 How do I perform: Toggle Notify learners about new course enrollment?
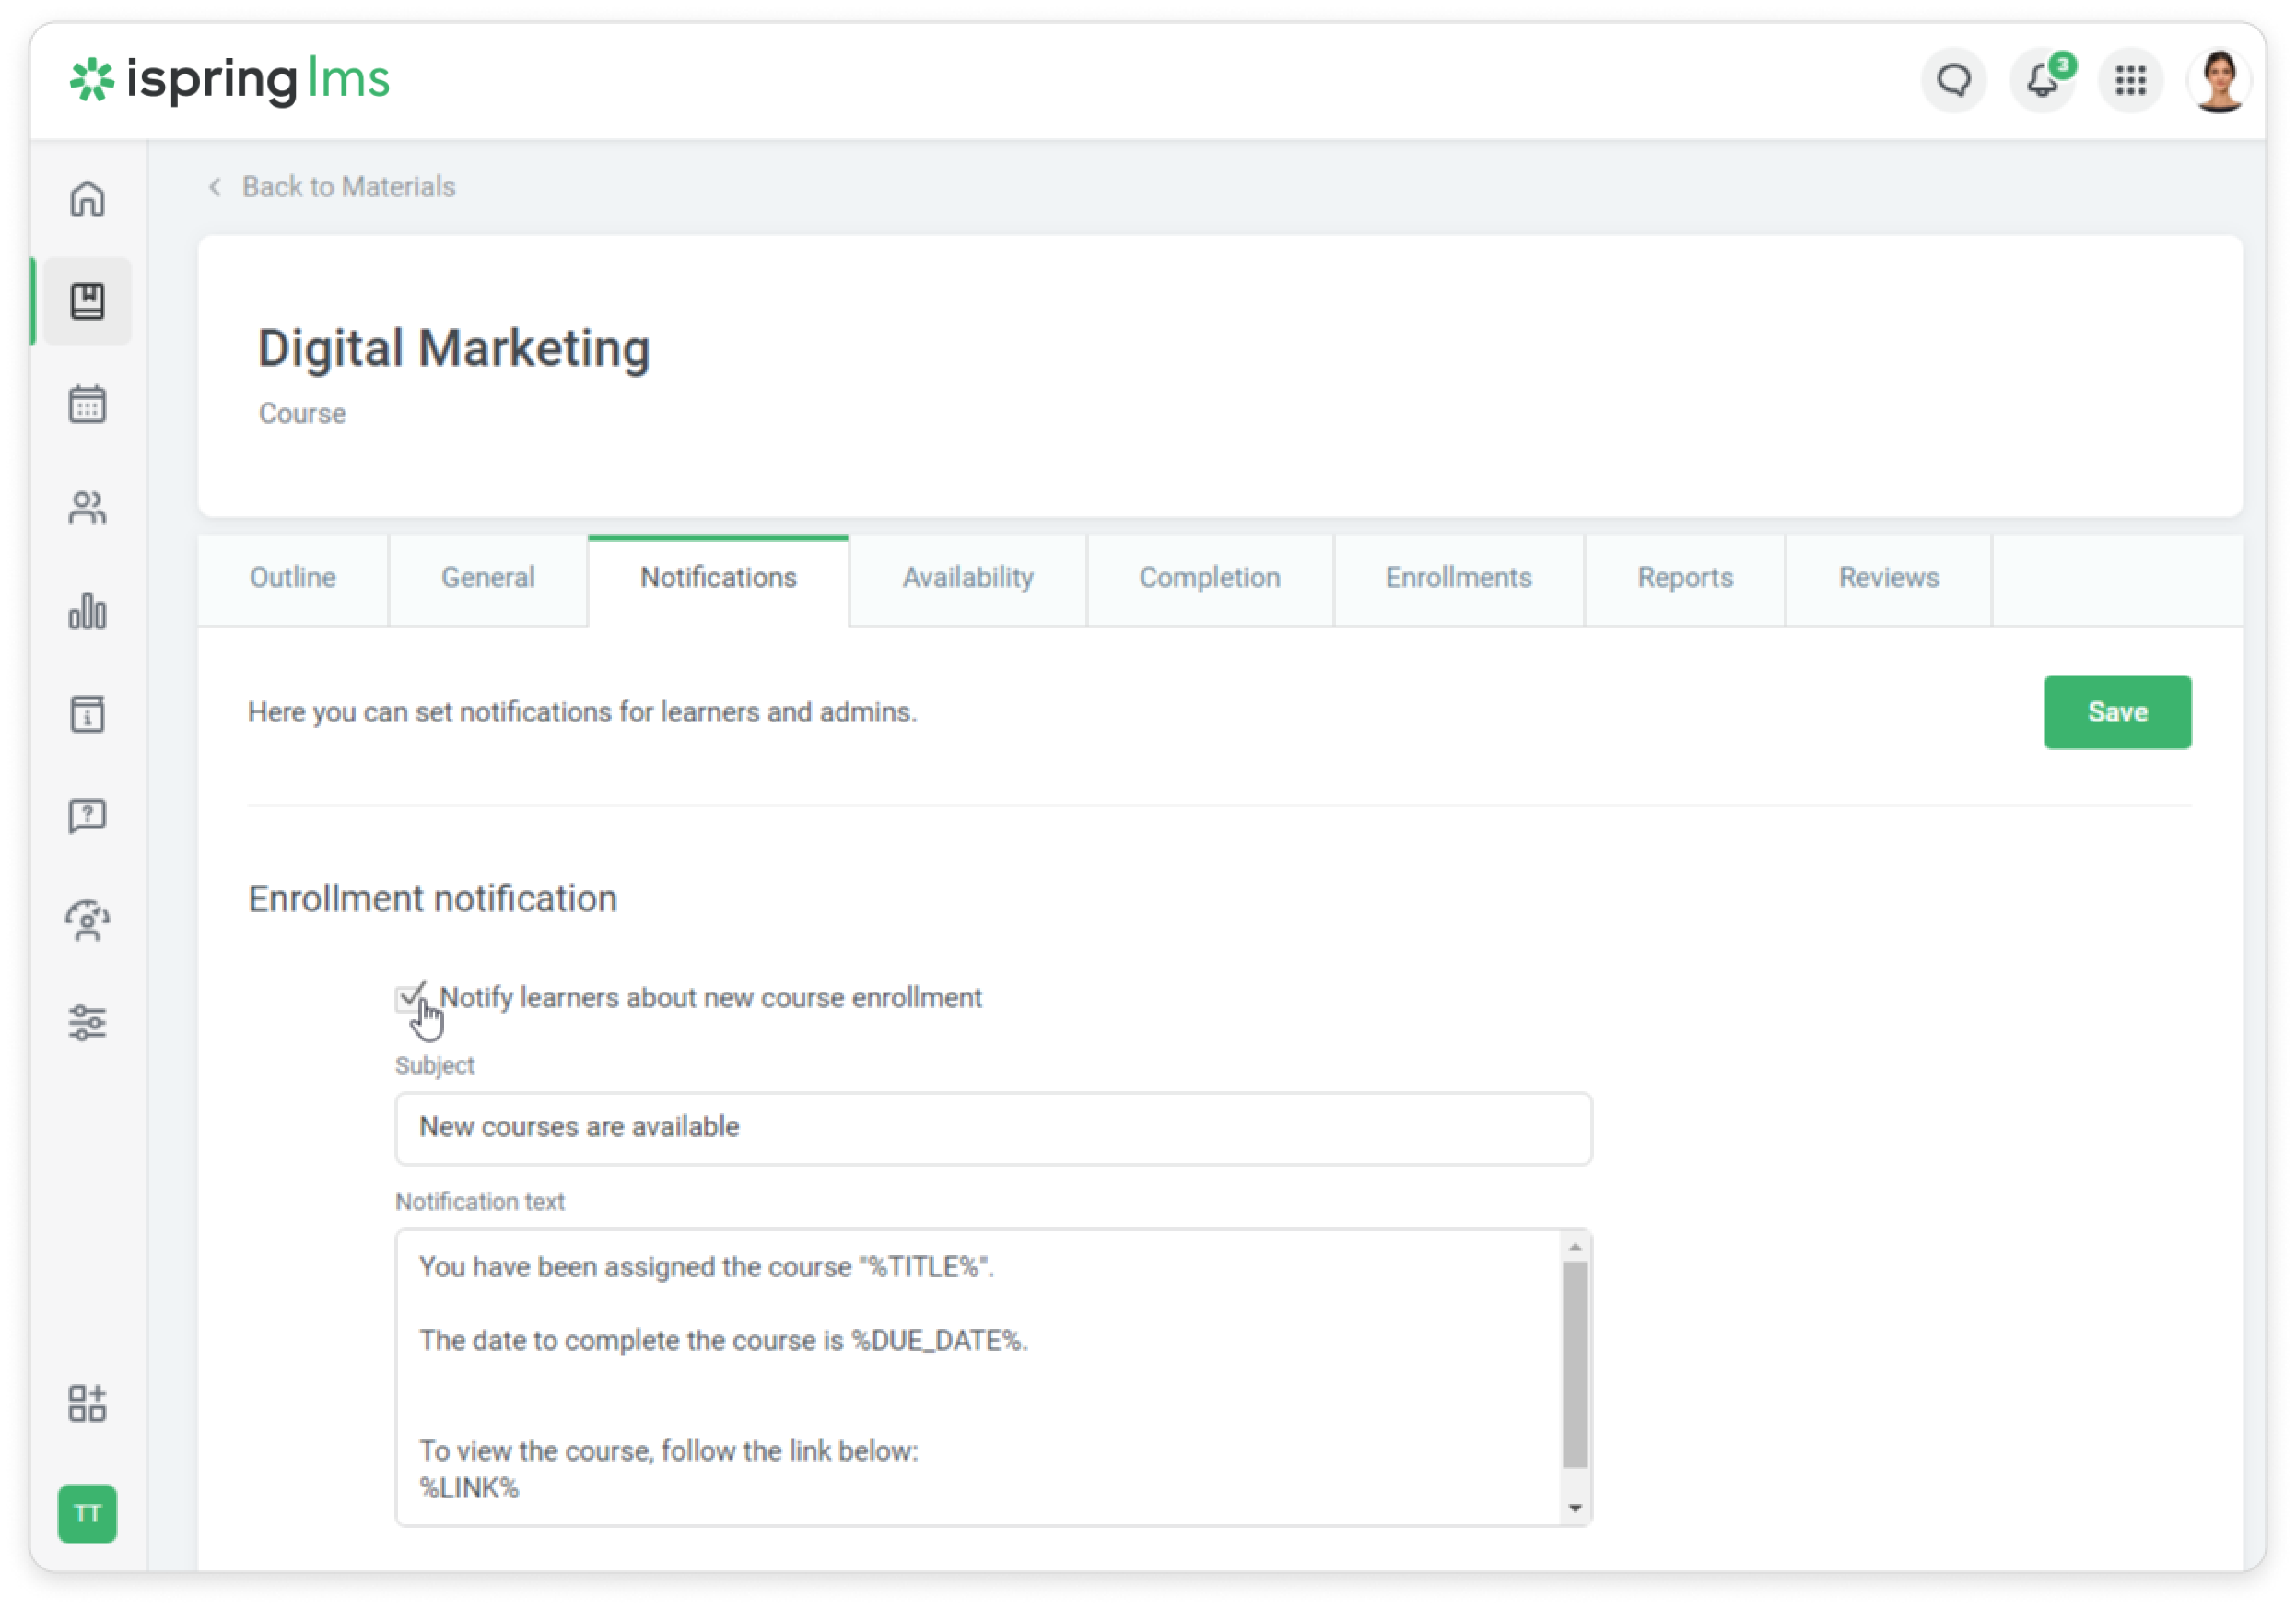click(x=409, y=998)
